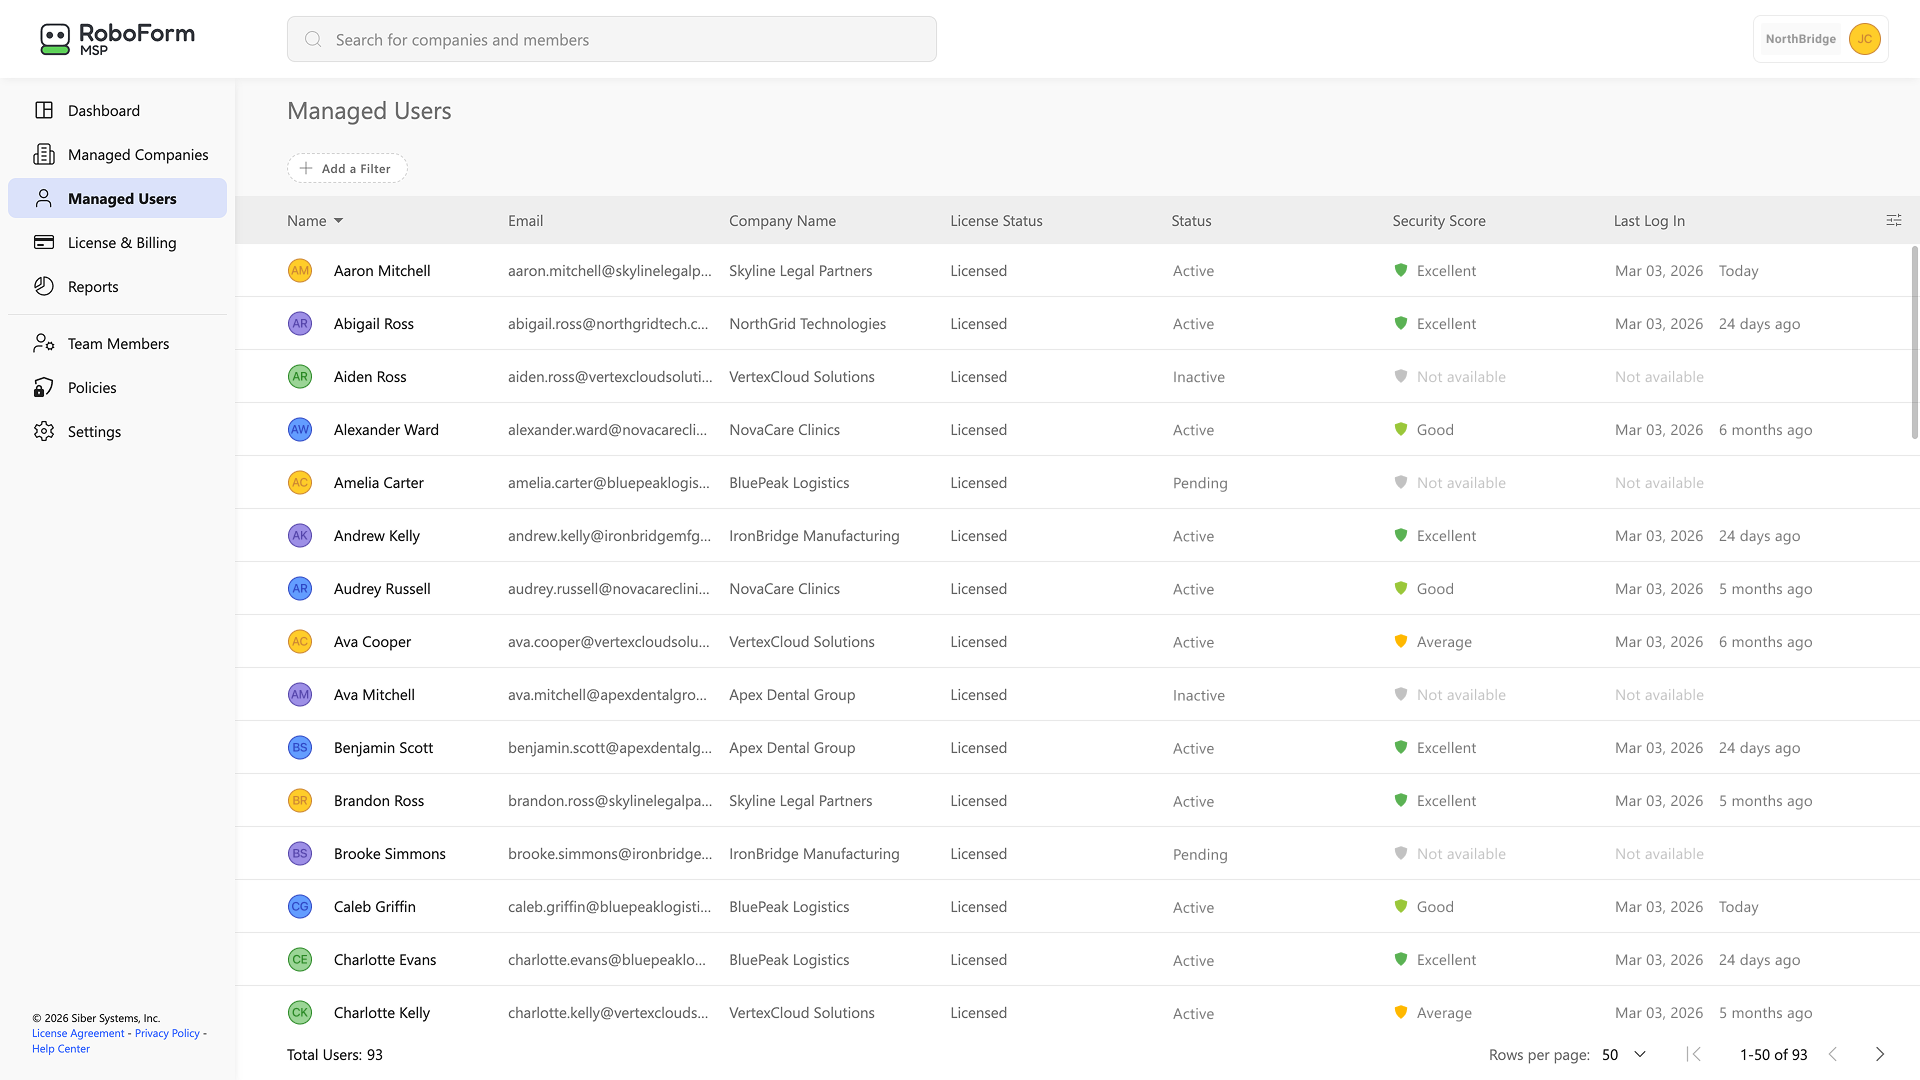Open the License Agreement link
The height and width of the screenshot is (1080, 1920).
tap(78, 1033)
